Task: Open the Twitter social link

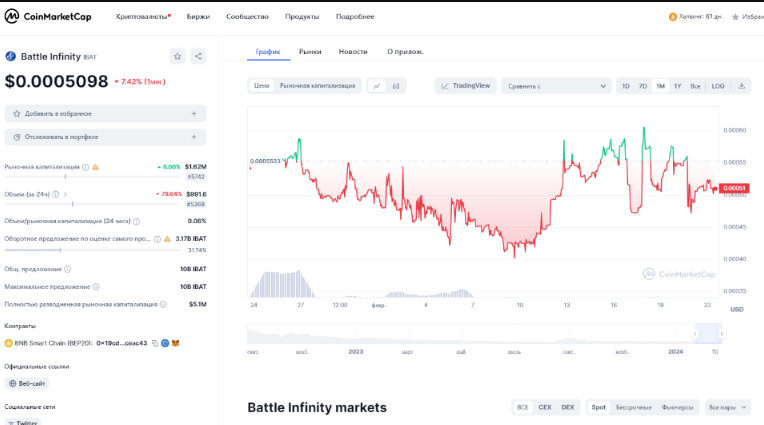Action: point(23,422)
